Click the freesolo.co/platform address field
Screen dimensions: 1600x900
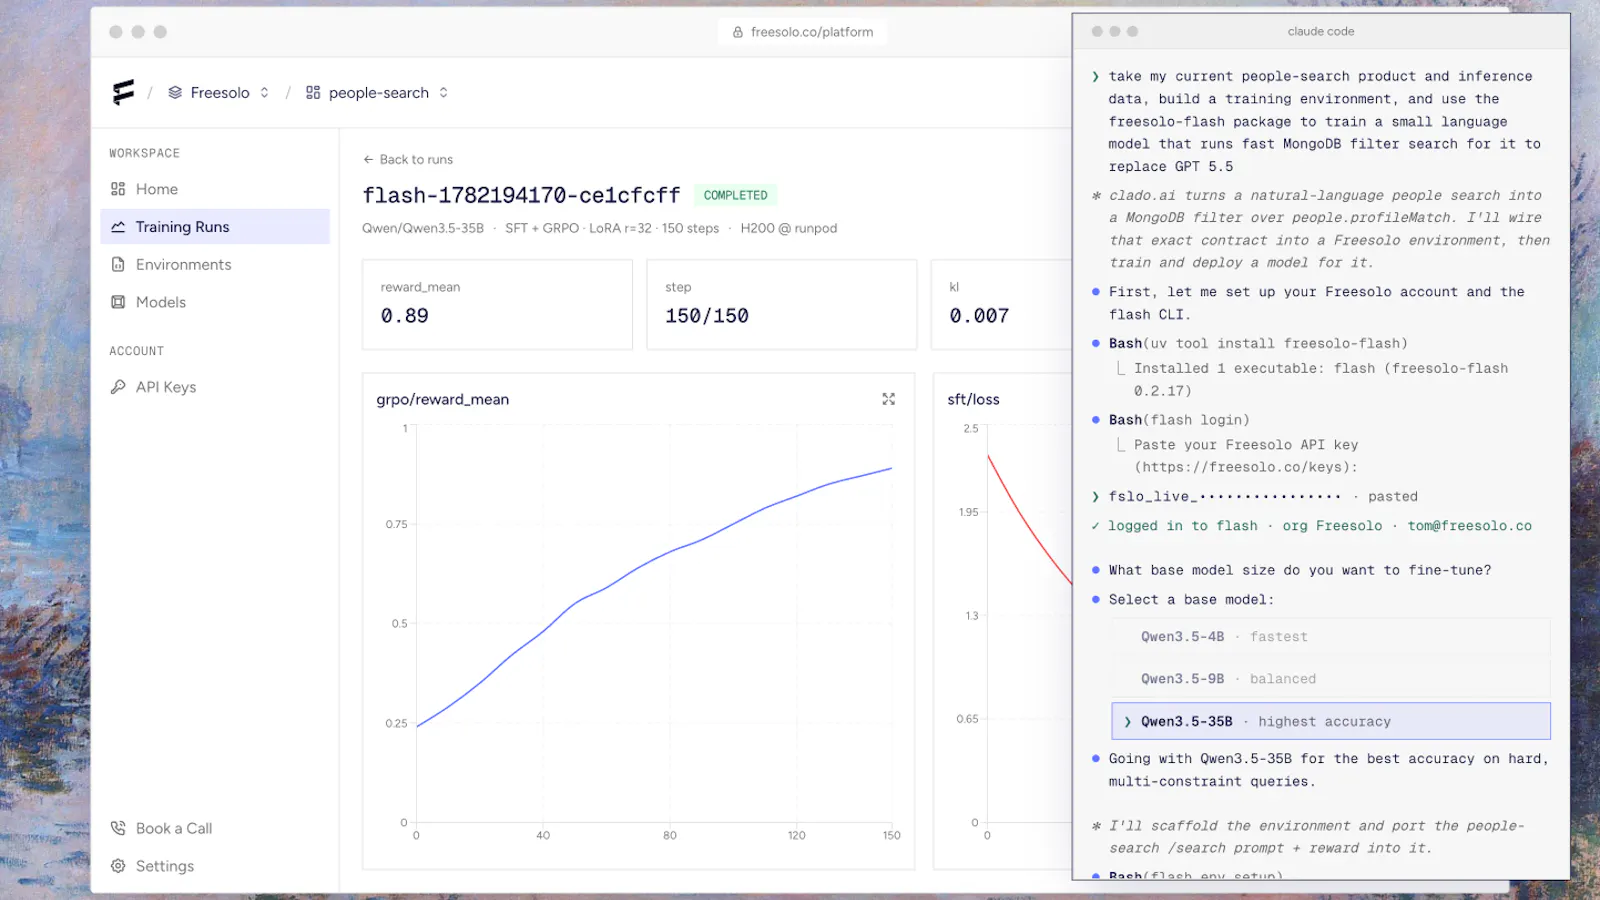point(802,32)
